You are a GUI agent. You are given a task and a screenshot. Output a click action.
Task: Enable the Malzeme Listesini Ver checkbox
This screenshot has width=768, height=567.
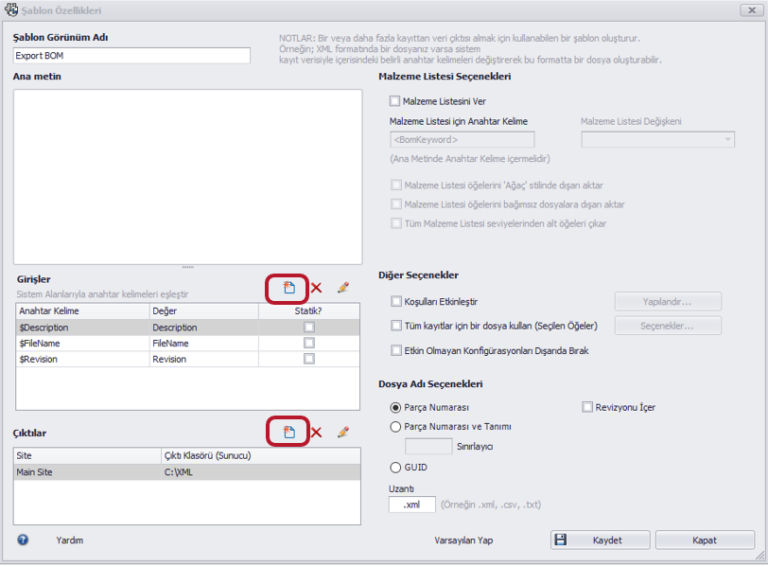(395, 101)
